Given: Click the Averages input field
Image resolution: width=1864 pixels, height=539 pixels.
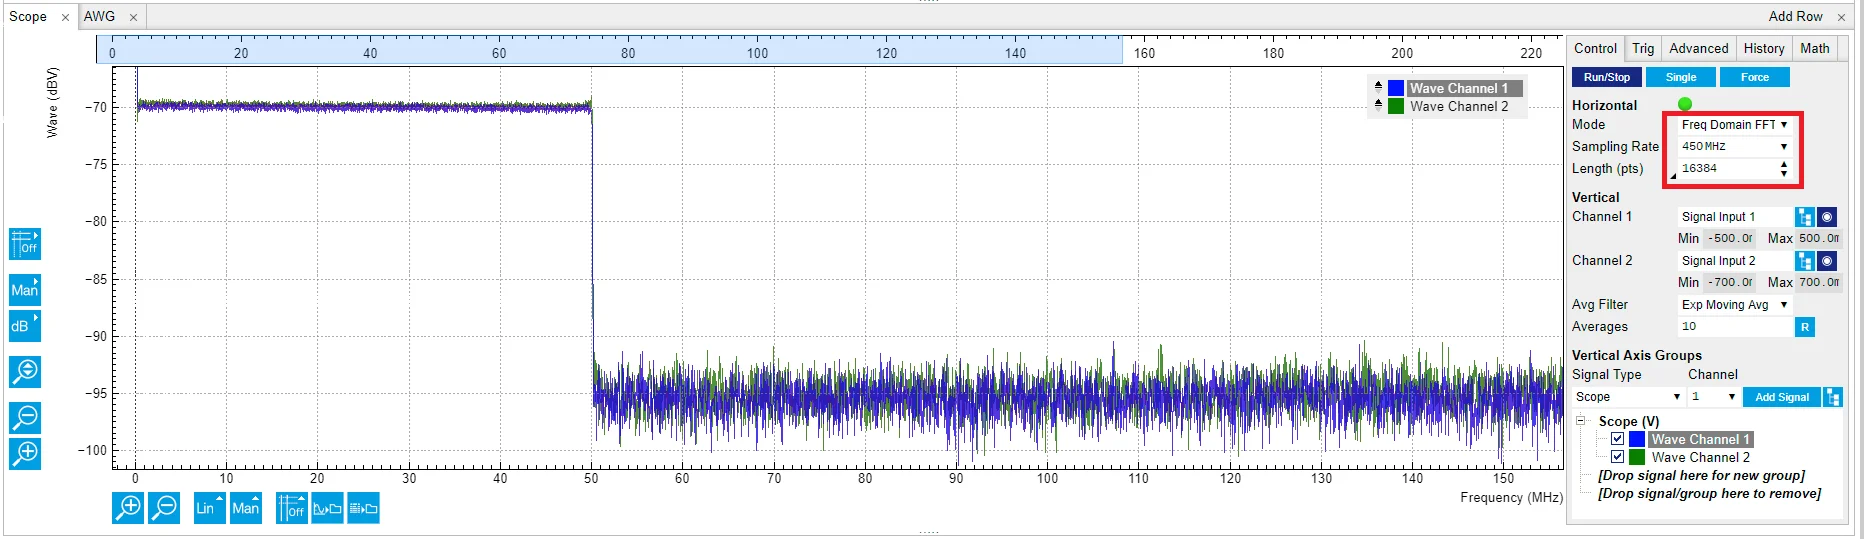Looking at the screenshot, I should click(x=1735, y=327).
